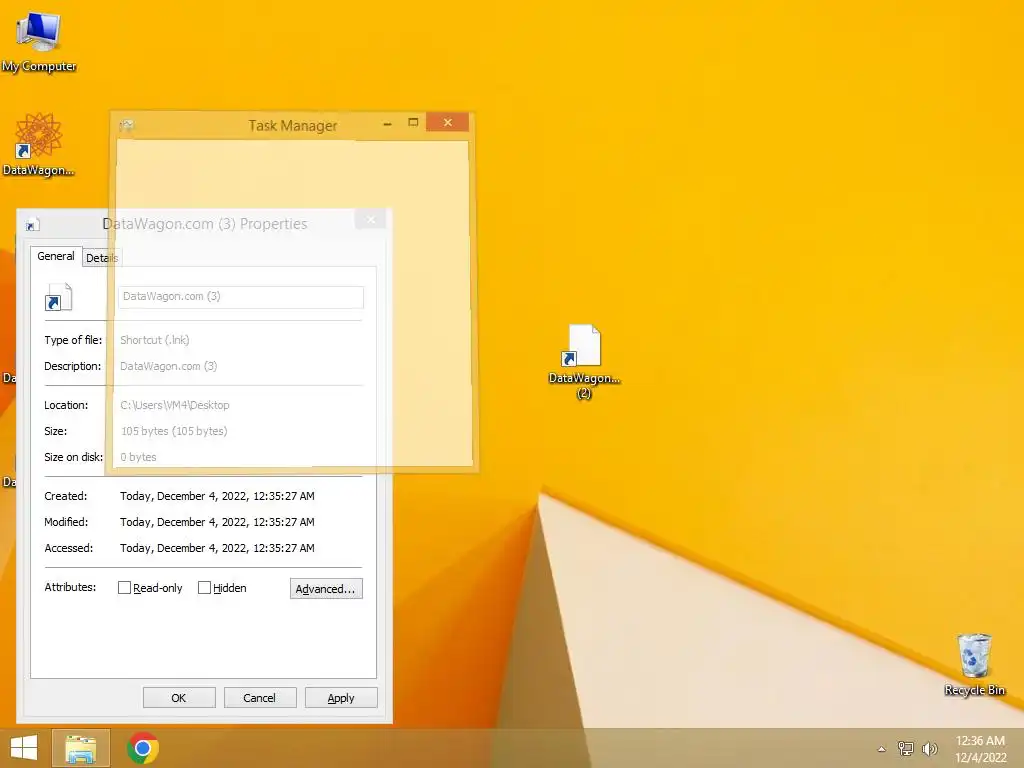Image resolution: width=1024 pixels, height=768 pixels.
Task: Minimize the Task Manager window
Action: 387,123
